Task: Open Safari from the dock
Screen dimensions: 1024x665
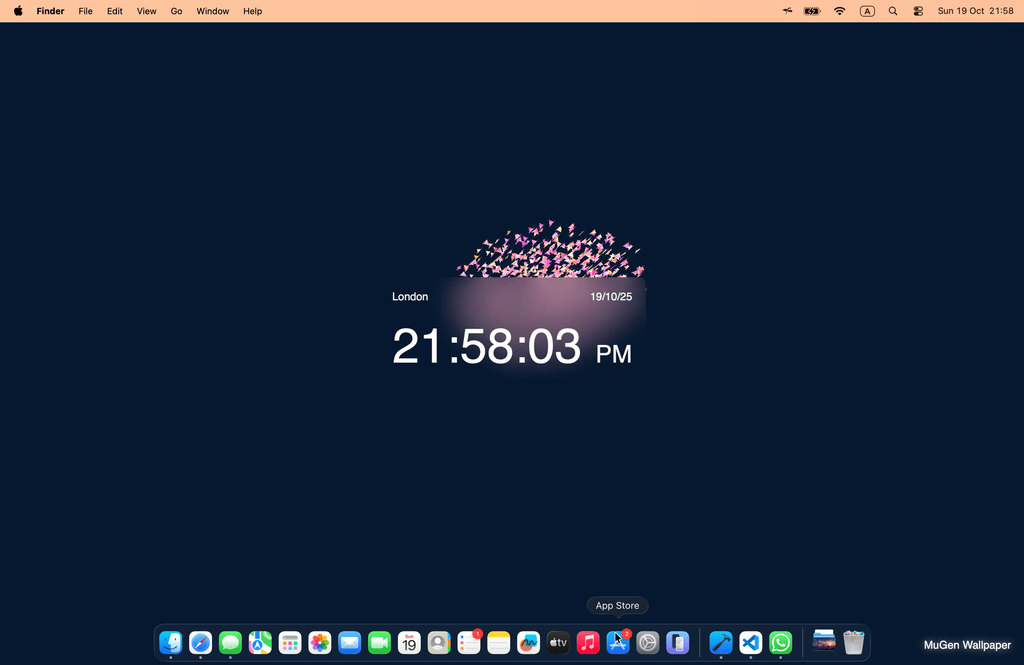Action: click(x=201, y=642)
